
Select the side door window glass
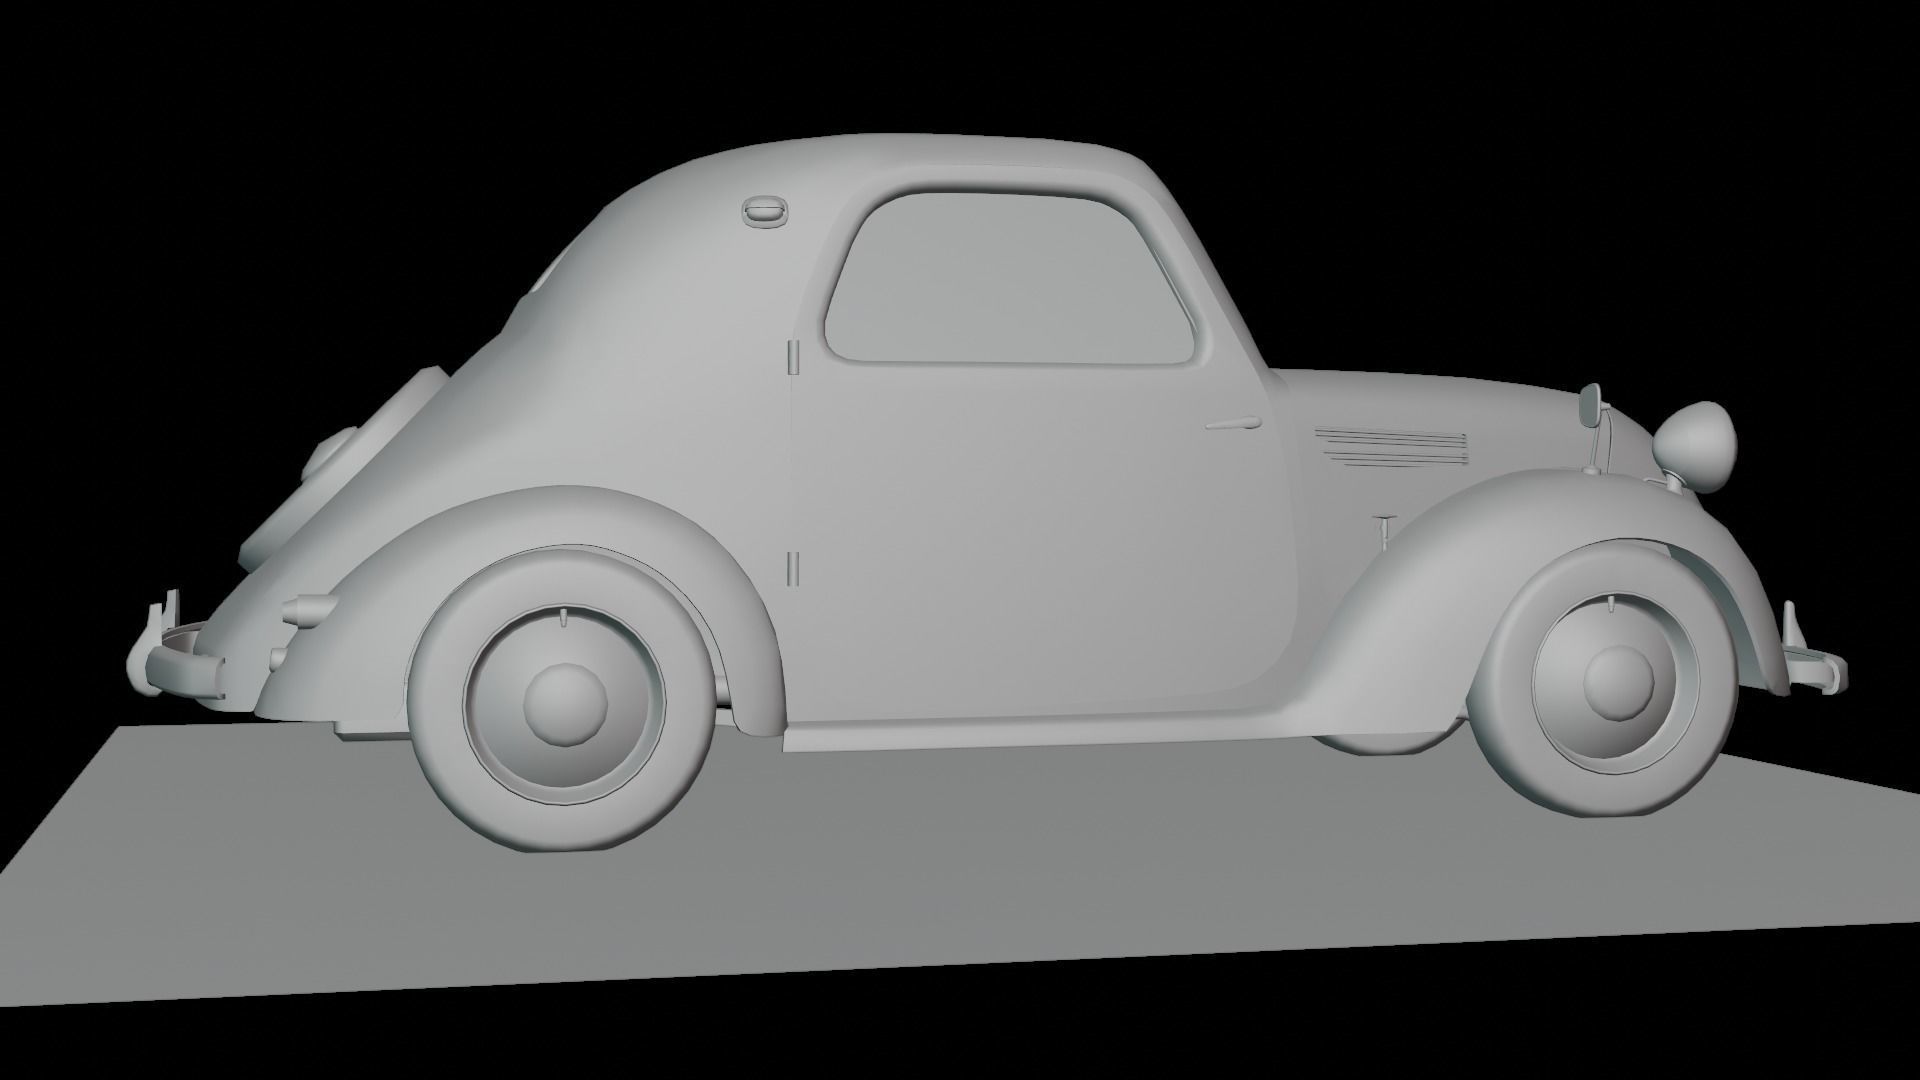[x=1009, y=278]
